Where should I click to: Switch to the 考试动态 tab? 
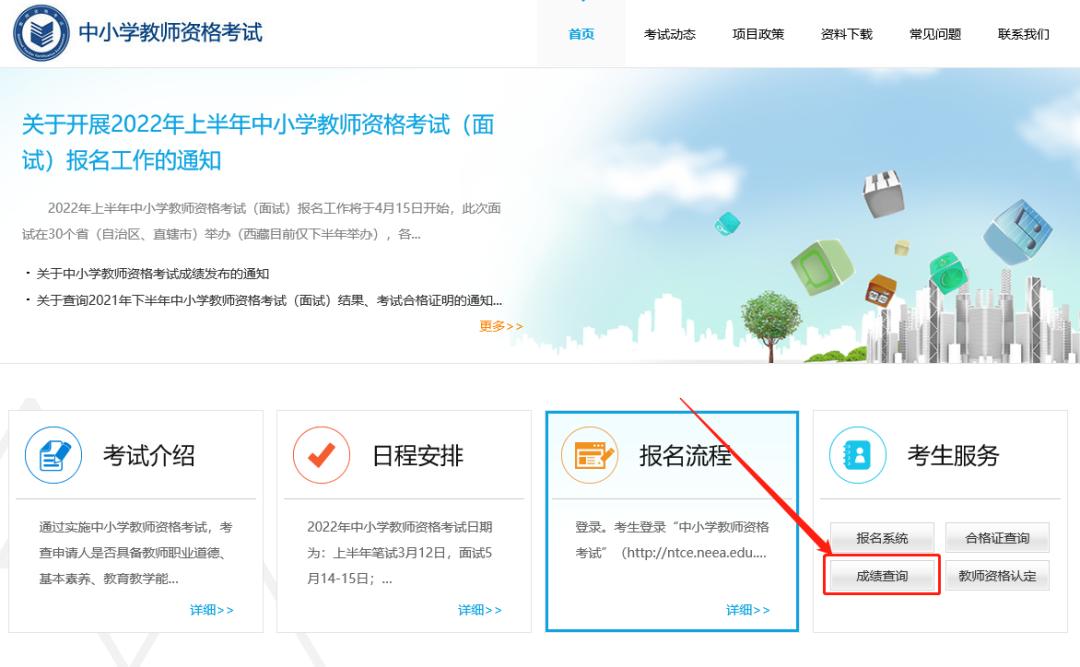click(x=670, y=33)
